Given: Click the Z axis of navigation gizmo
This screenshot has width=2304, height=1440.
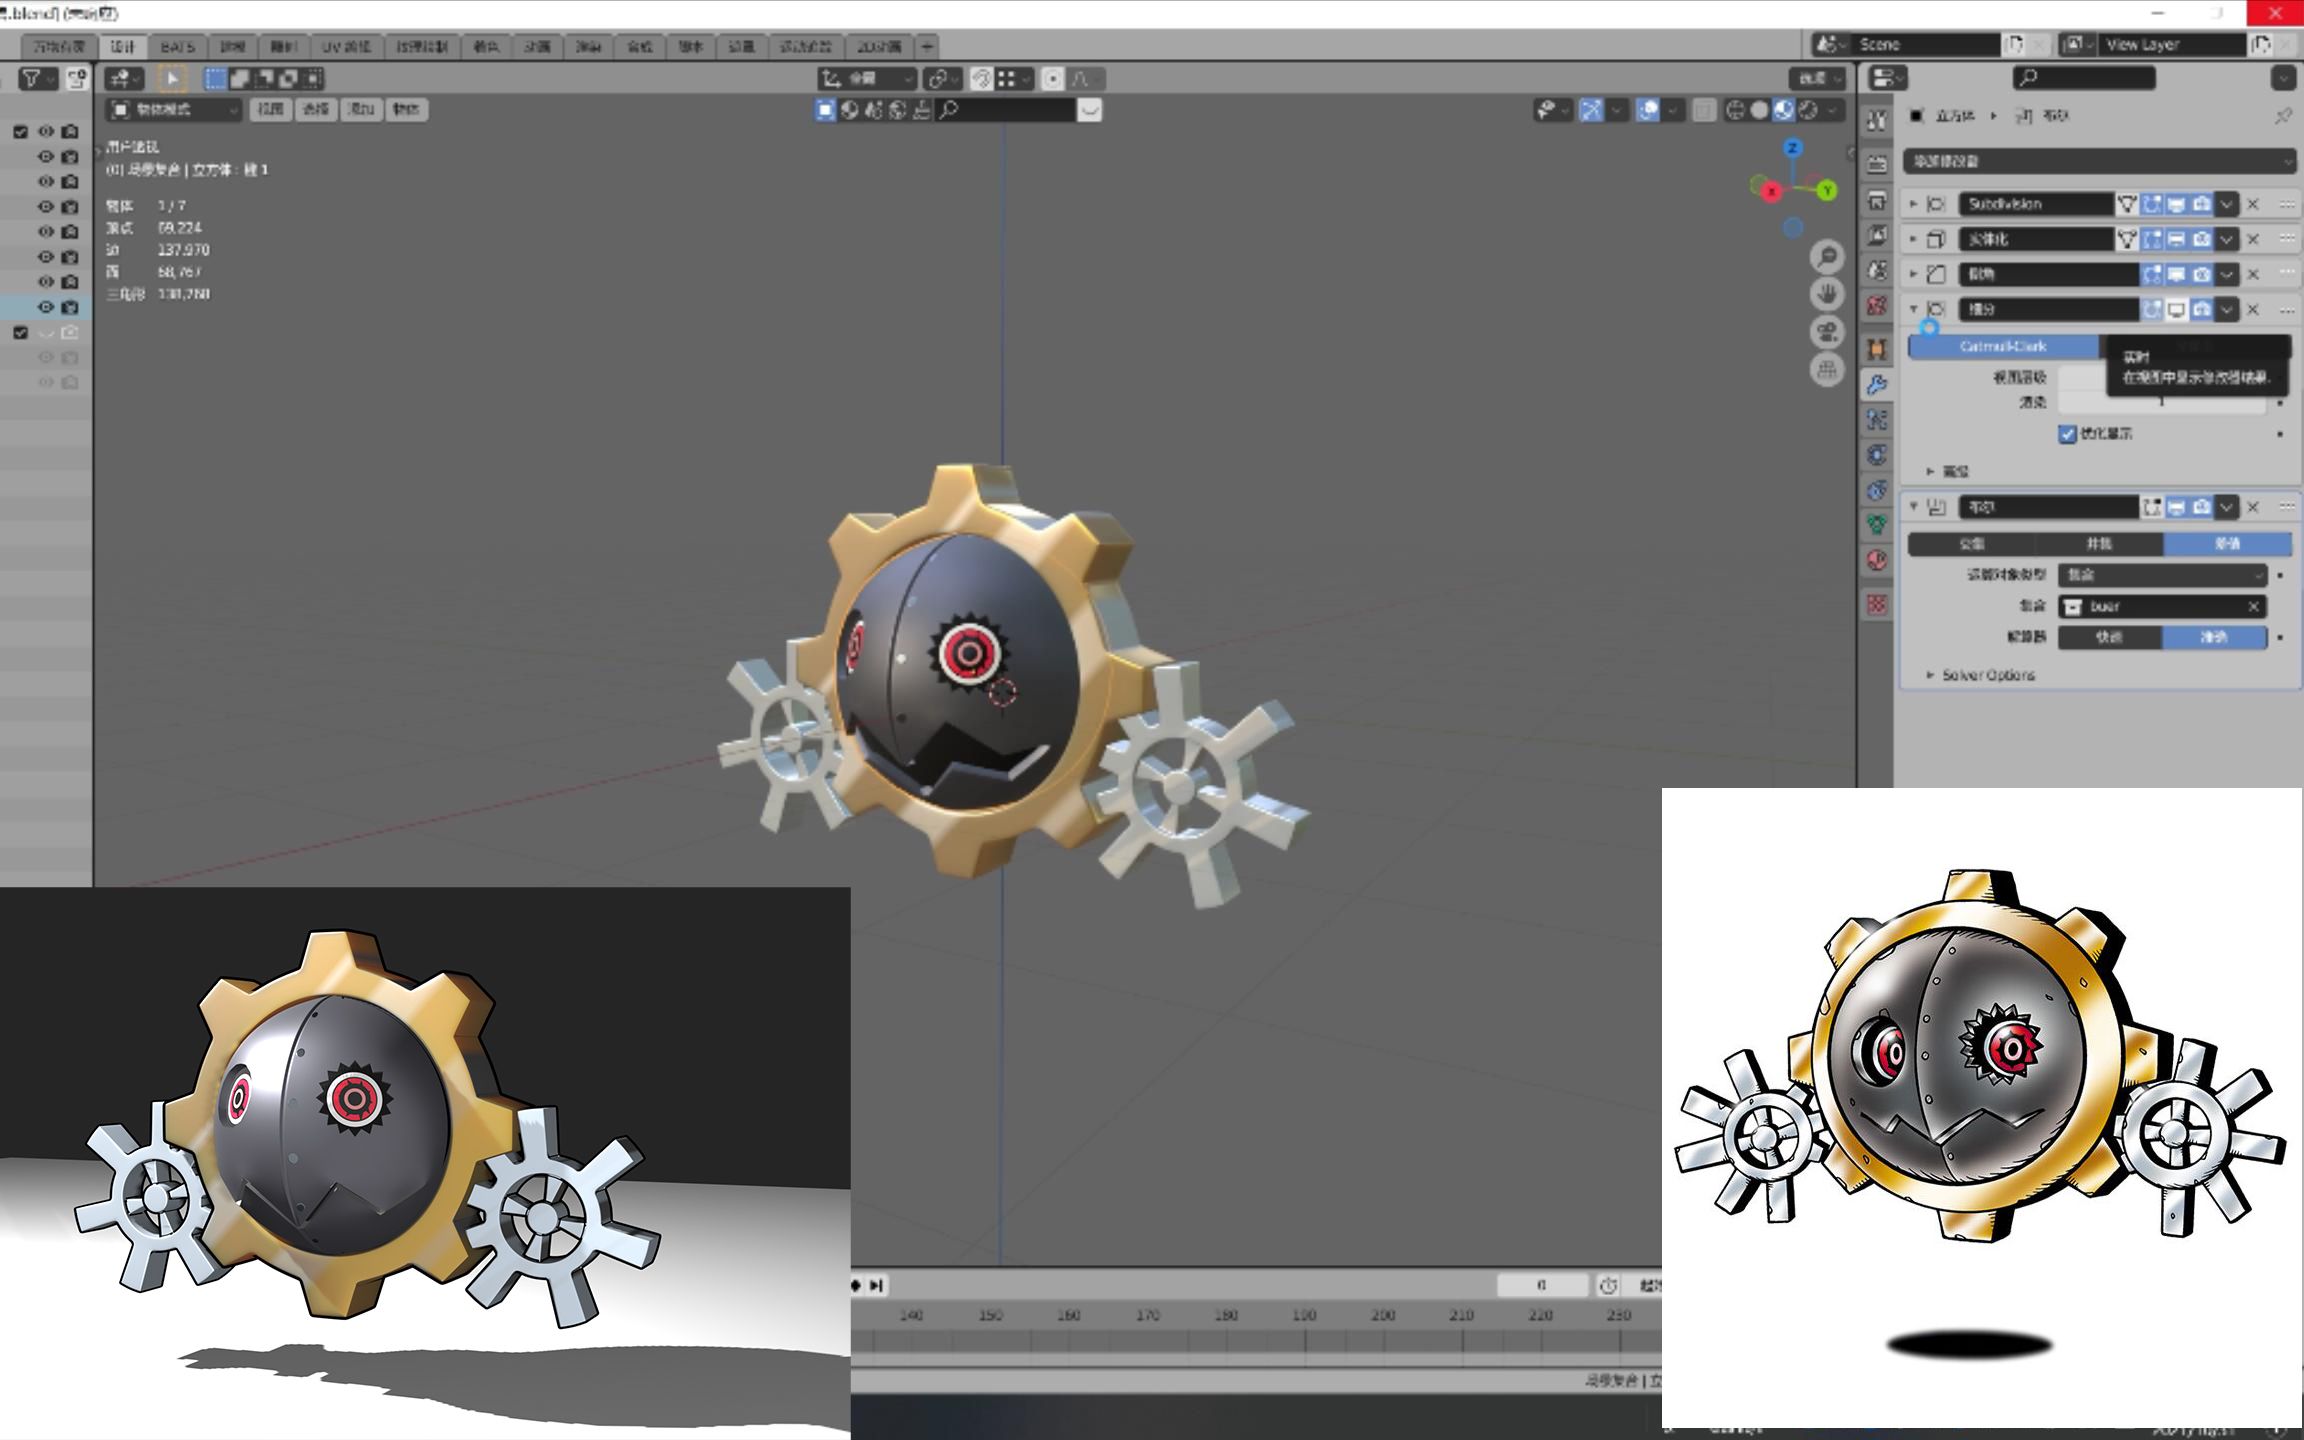Looking at the screenshot, I should pos(1792,148).
